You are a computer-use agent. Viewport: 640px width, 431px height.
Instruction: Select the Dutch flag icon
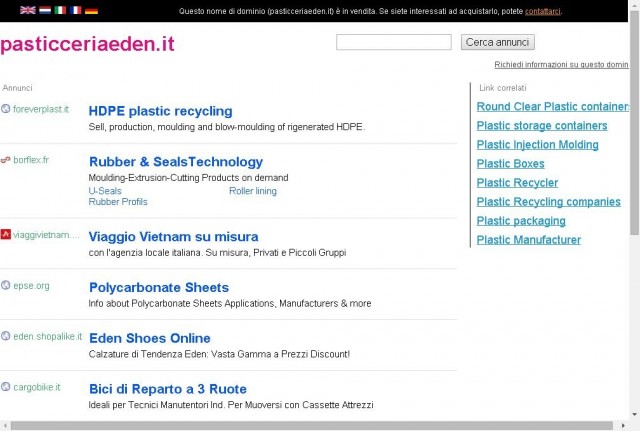pos(45,10)
